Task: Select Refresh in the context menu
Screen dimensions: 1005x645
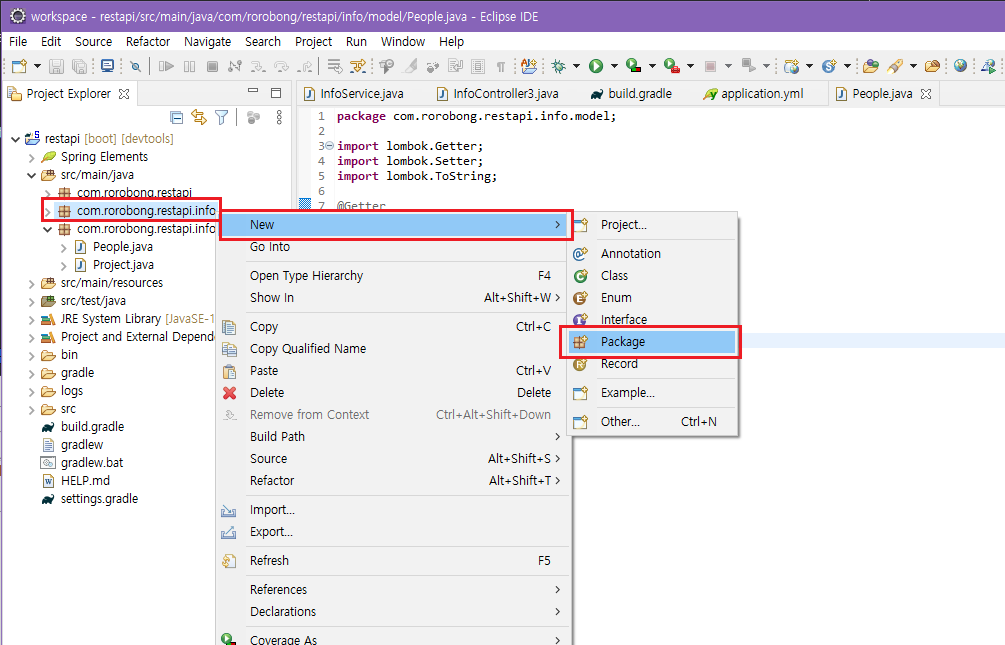Action: point(392,560)
